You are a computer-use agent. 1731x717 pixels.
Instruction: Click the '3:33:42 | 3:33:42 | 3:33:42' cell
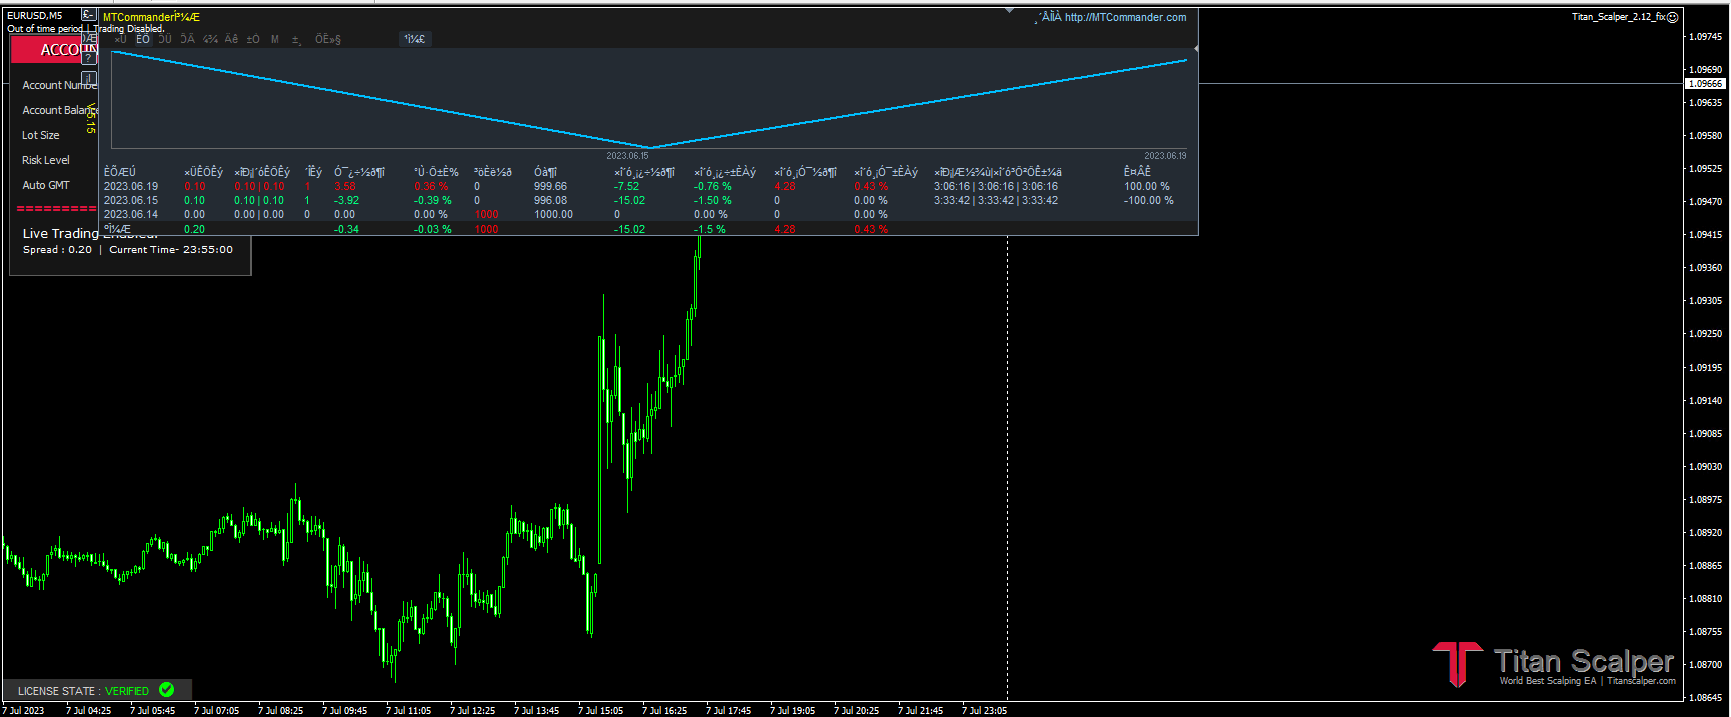point(996,200)
